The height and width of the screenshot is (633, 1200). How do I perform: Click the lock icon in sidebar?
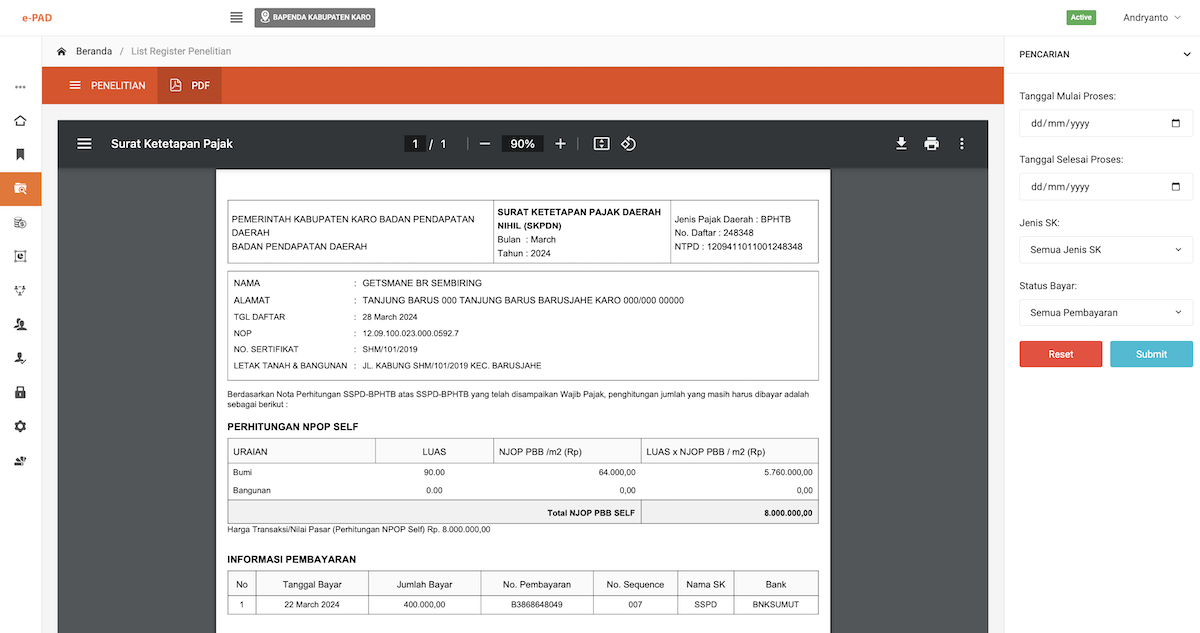[x=20, y=392]
